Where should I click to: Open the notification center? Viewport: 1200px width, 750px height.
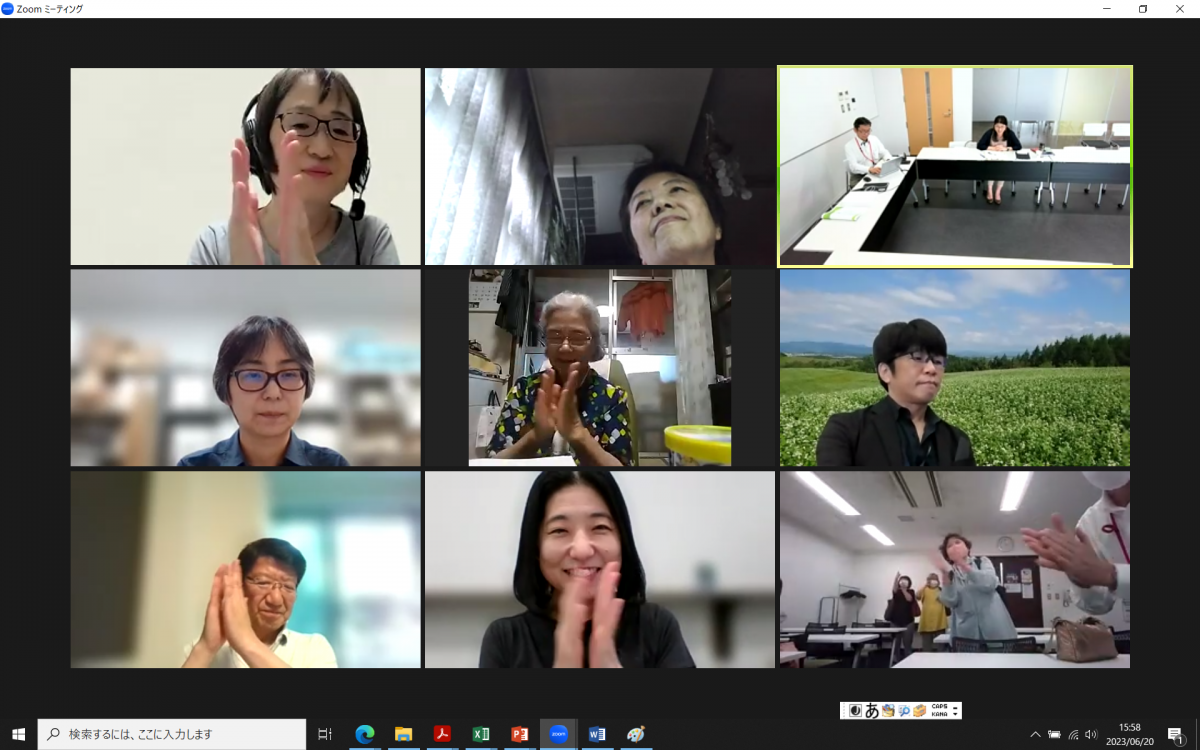(1176, 735)
